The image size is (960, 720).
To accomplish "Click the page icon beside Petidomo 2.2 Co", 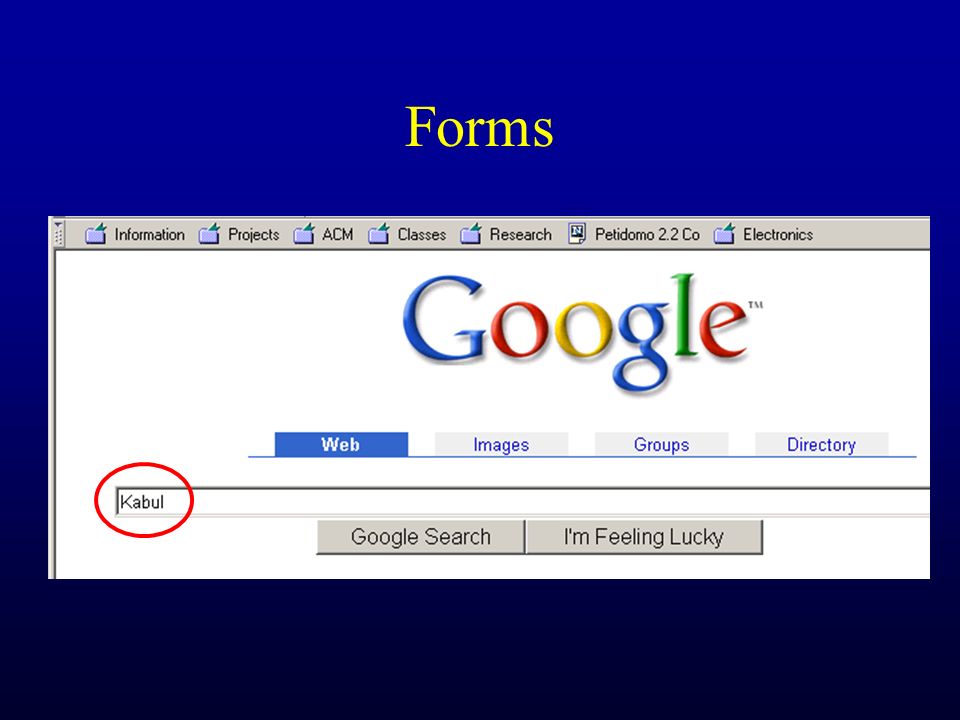I will tap(577, 234).
